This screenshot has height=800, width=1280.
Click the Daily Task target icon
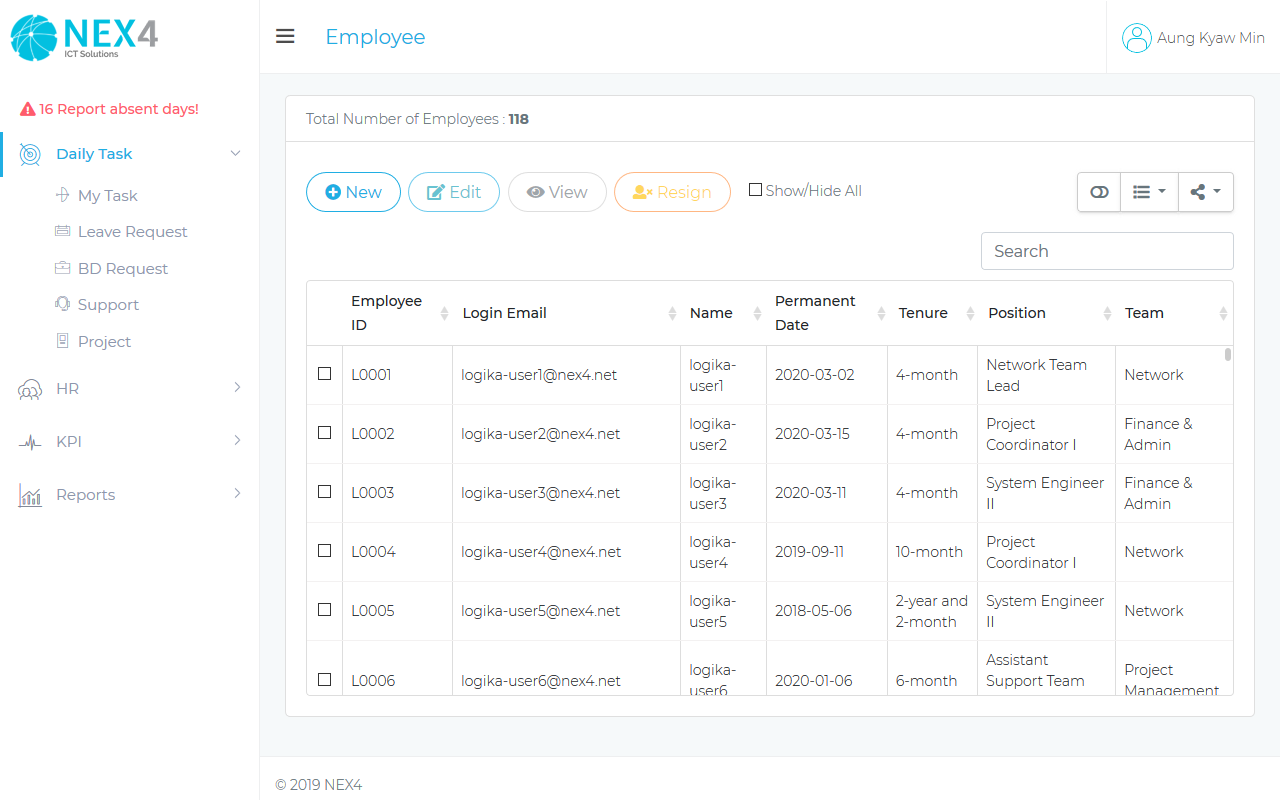[30, 154]
